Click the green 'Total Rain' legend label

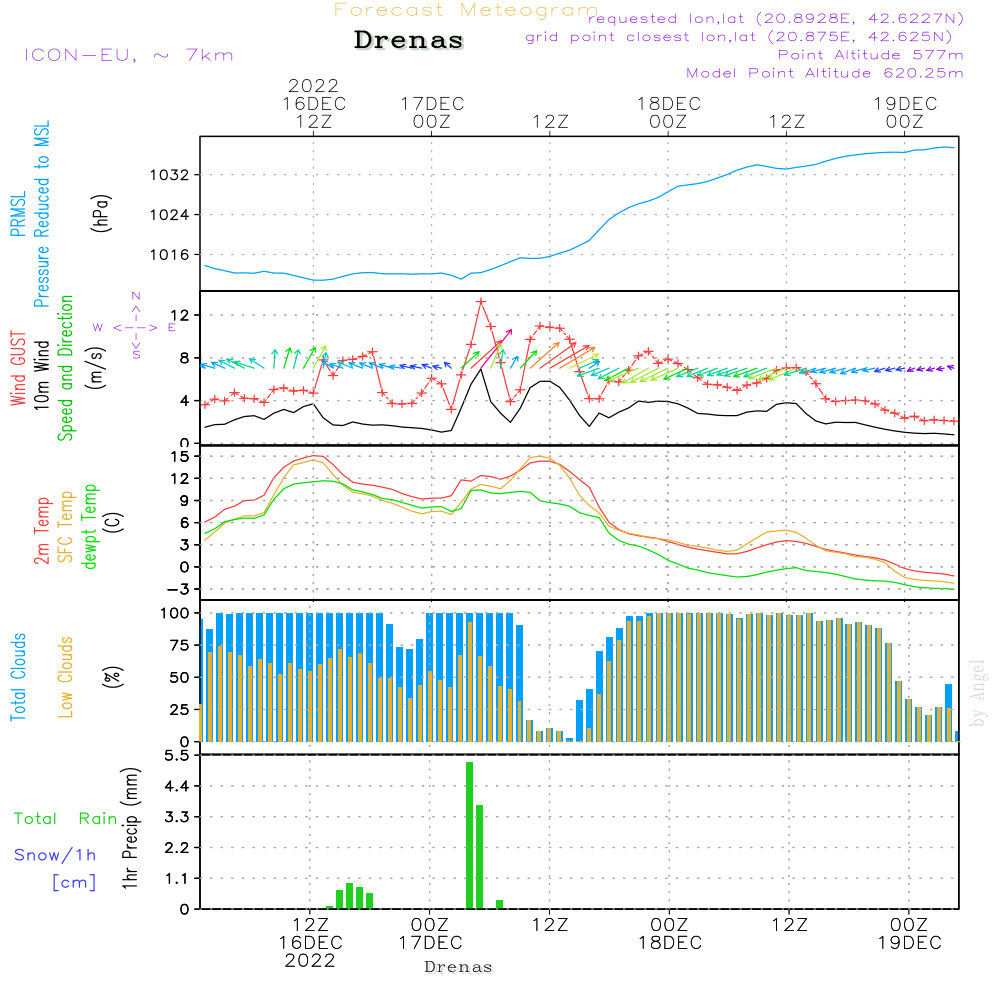pyautogui.click(x=66, y=819)
